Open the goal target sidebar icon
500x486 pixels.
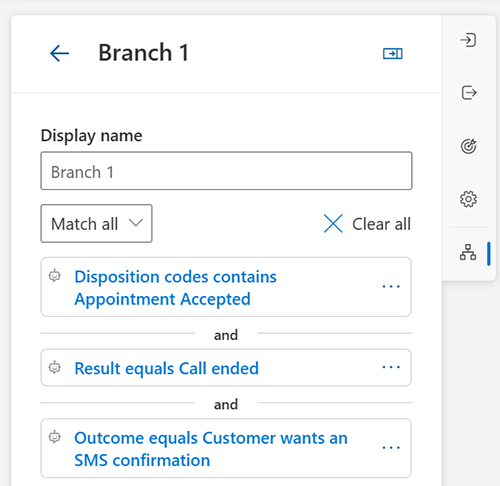coord(469,146)
